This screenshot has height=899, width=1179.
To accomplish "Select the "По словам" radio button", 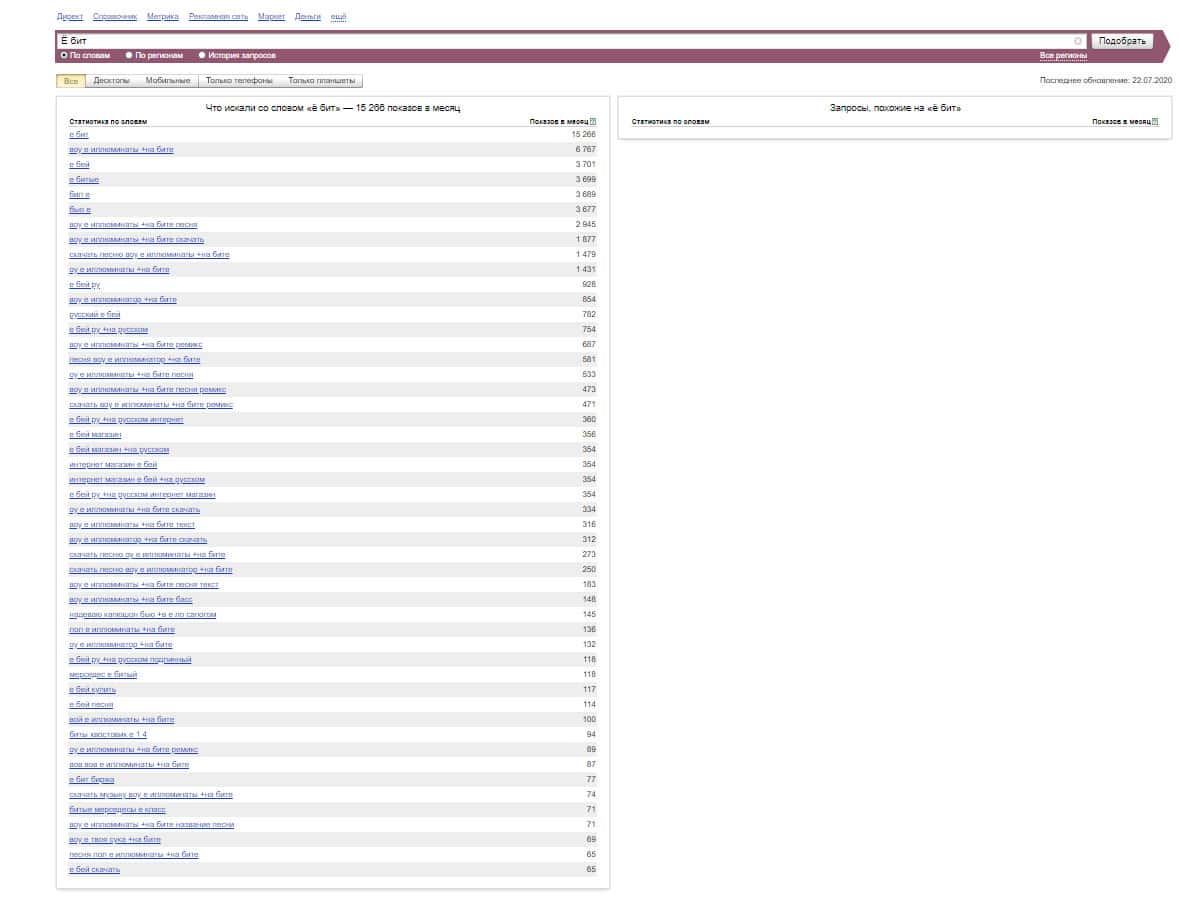I will coord(64,56).
